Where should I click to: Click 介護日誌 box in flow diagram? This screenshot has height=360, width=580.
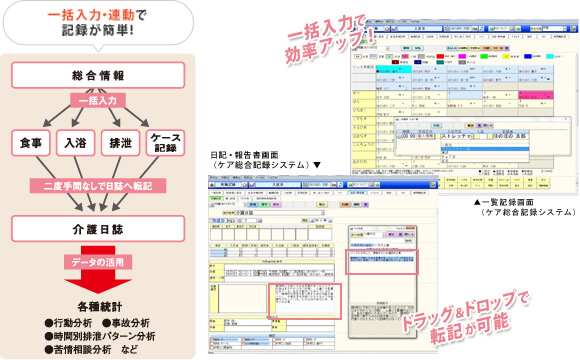(x=98, y=229)
